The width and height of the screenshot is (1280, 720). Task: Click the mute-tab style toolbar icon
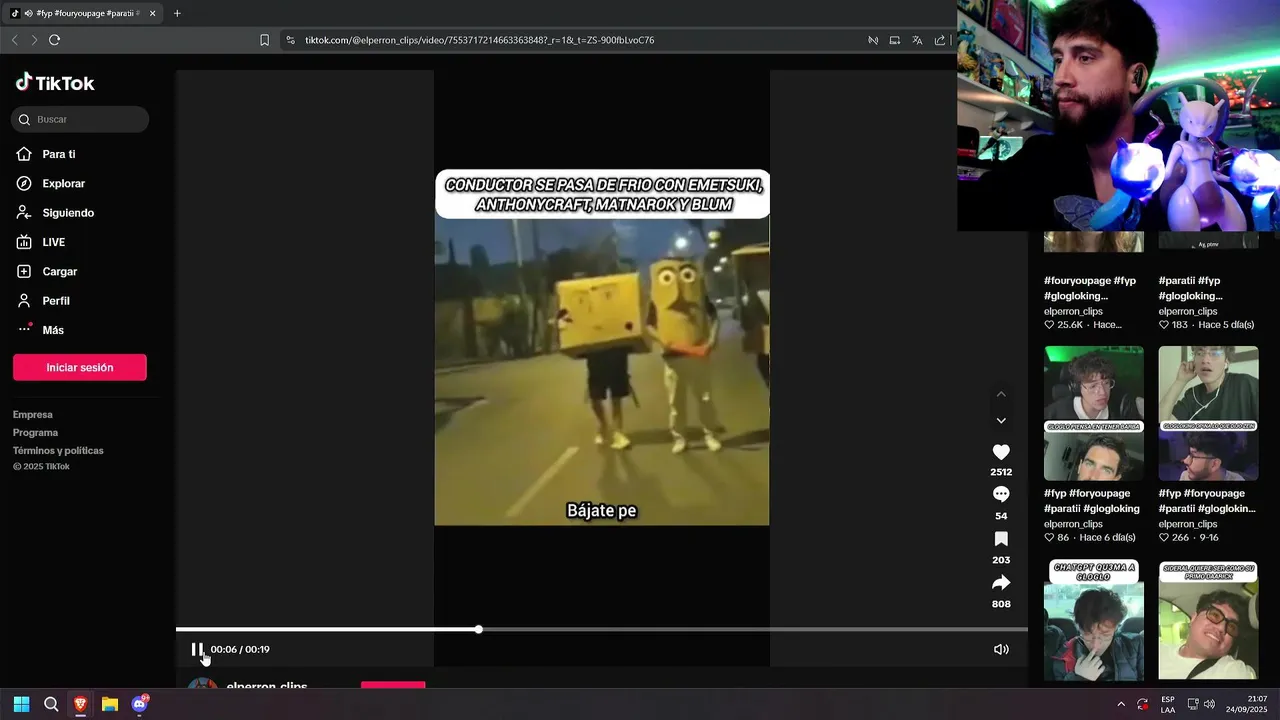pos(873,40)
